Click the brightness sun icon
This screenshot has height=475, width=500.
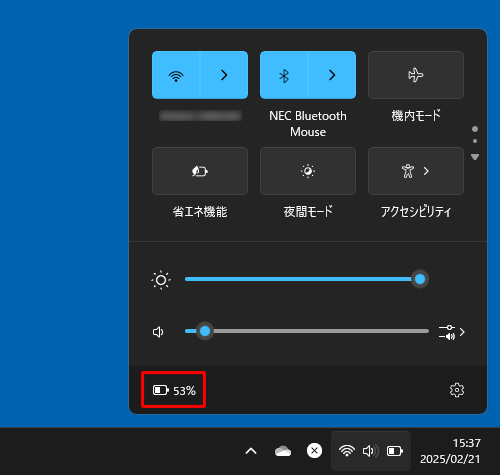(x=161, y=280)
